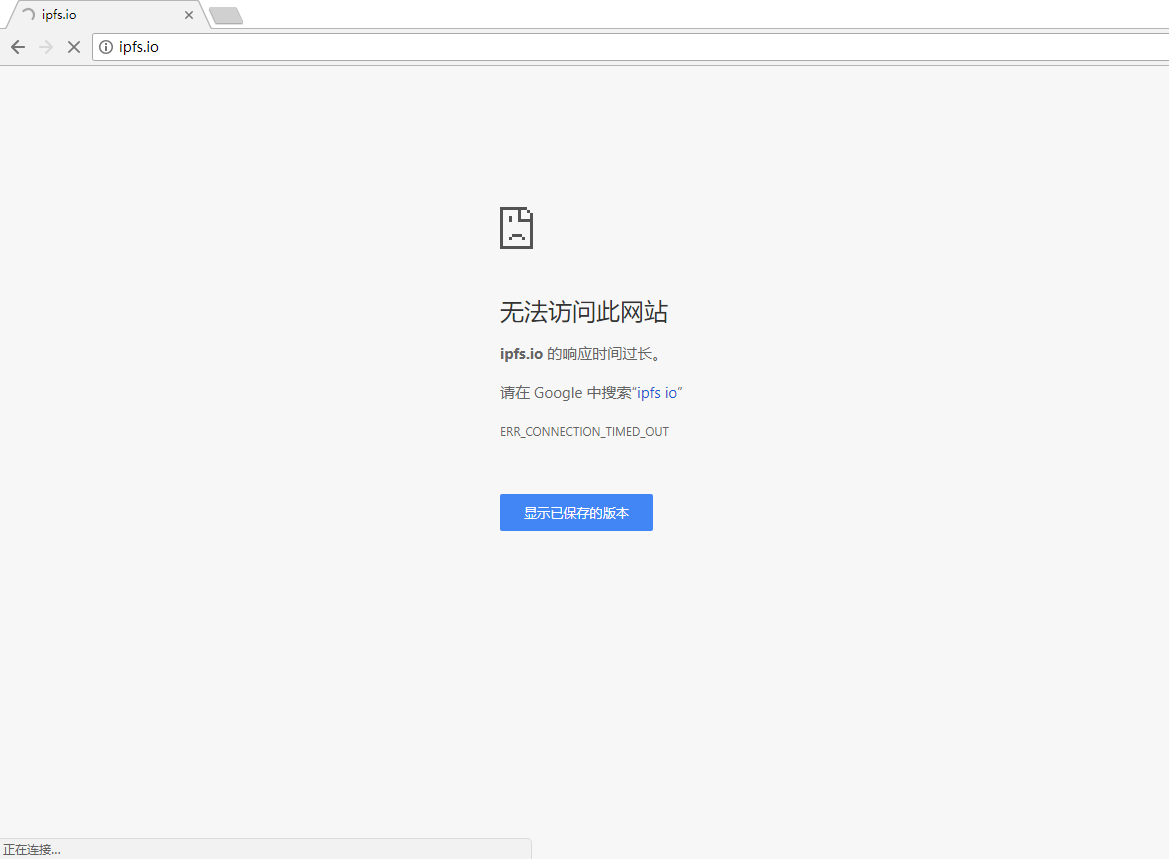1169x859 pixels.
Task: Focus the address bar showing ipfs.io
Action: tap(630, 47)
